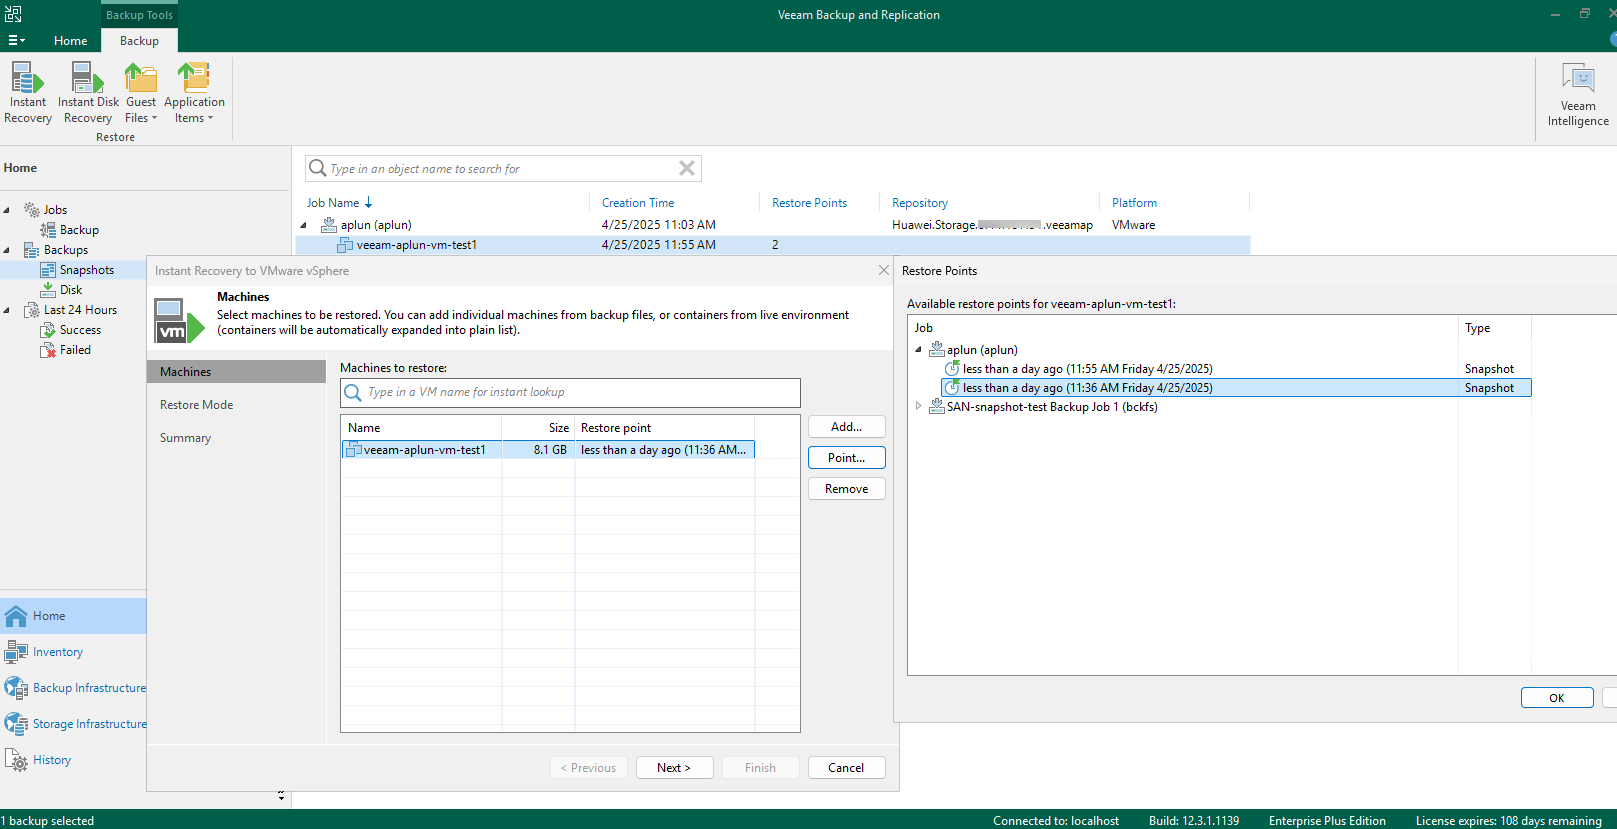Click the Type column header in Restore Points

(x=1477, y=328)
